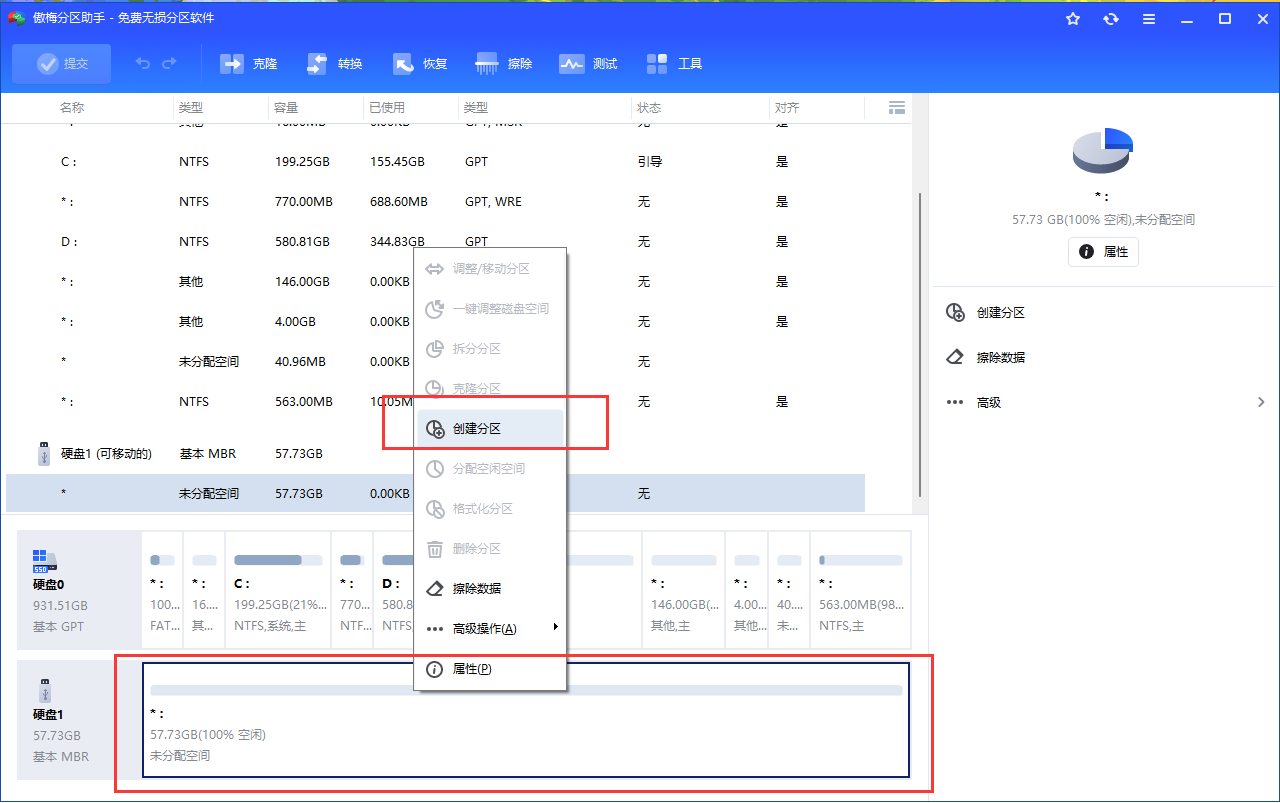Viewport: 1280px width, 803px height.
Task: Choose 属性(P) in the context menu
Action: click(490, 669)
